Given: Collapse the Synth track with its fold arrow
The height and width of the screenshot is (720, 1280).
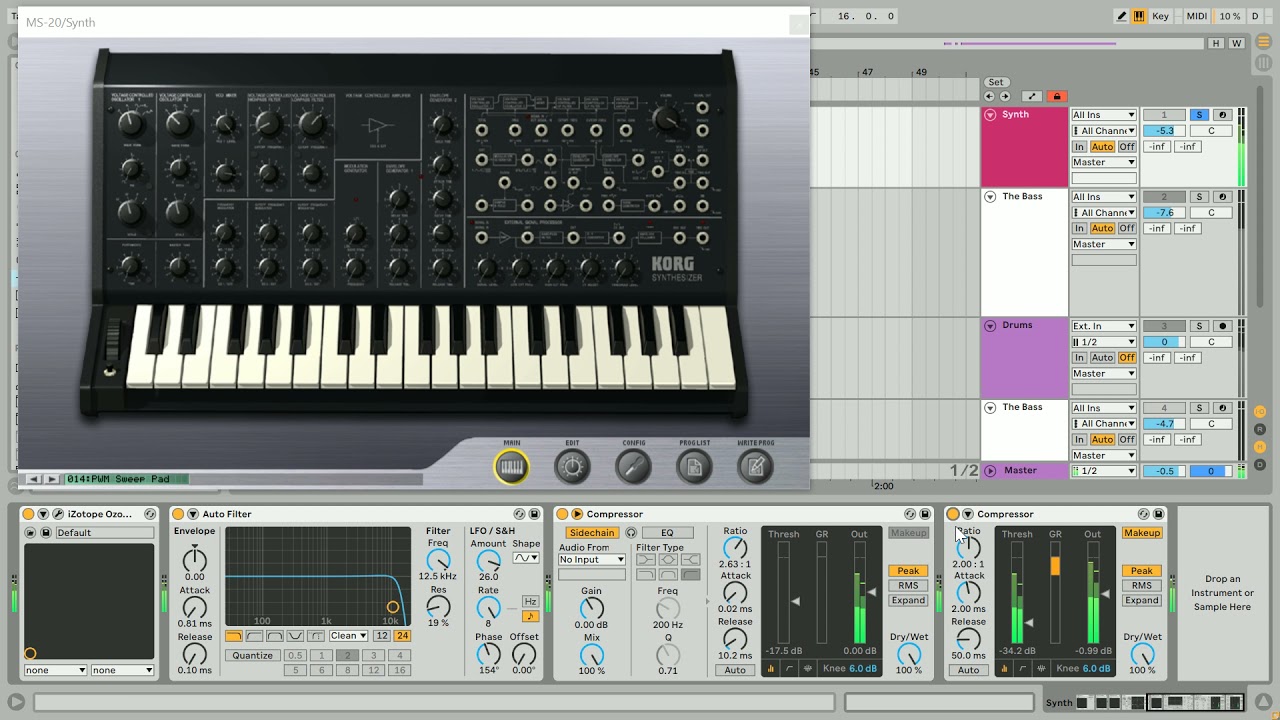Looking at the screenshot, I should pos(990,115).
